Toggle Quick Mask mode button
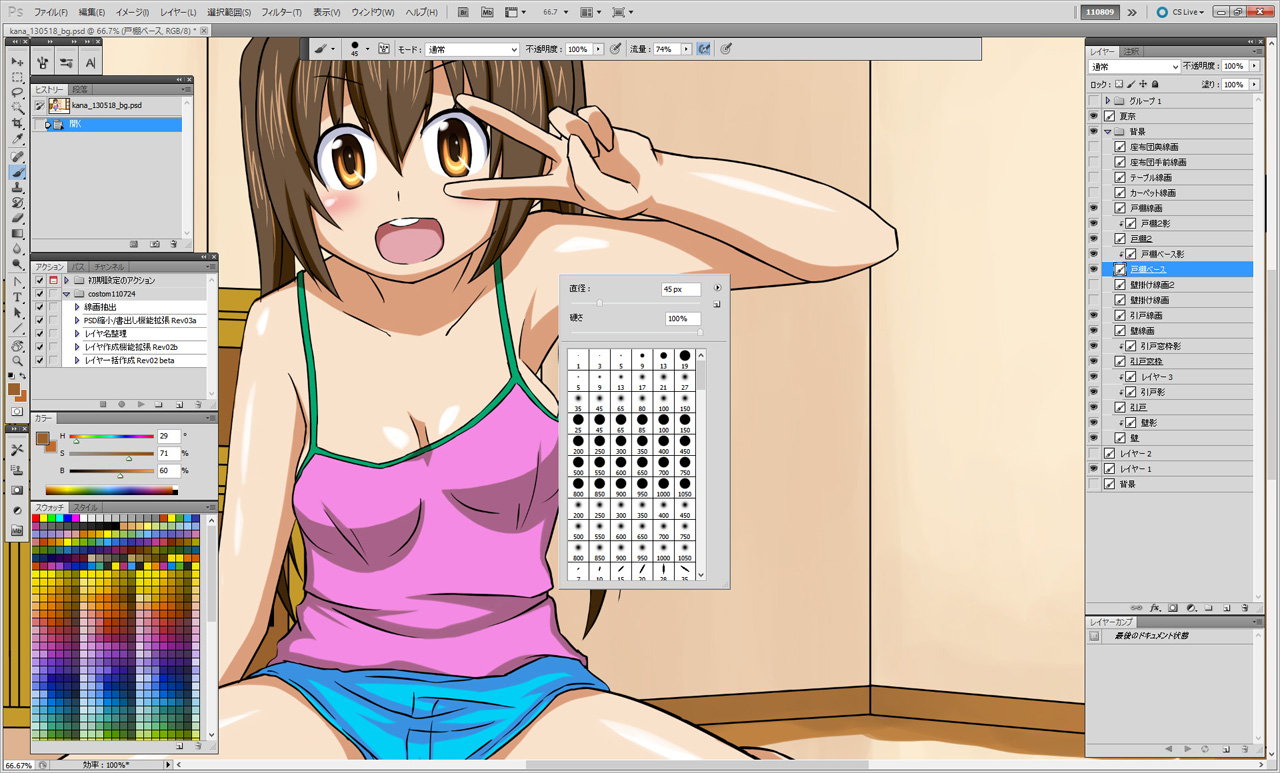 click(17, 412)
